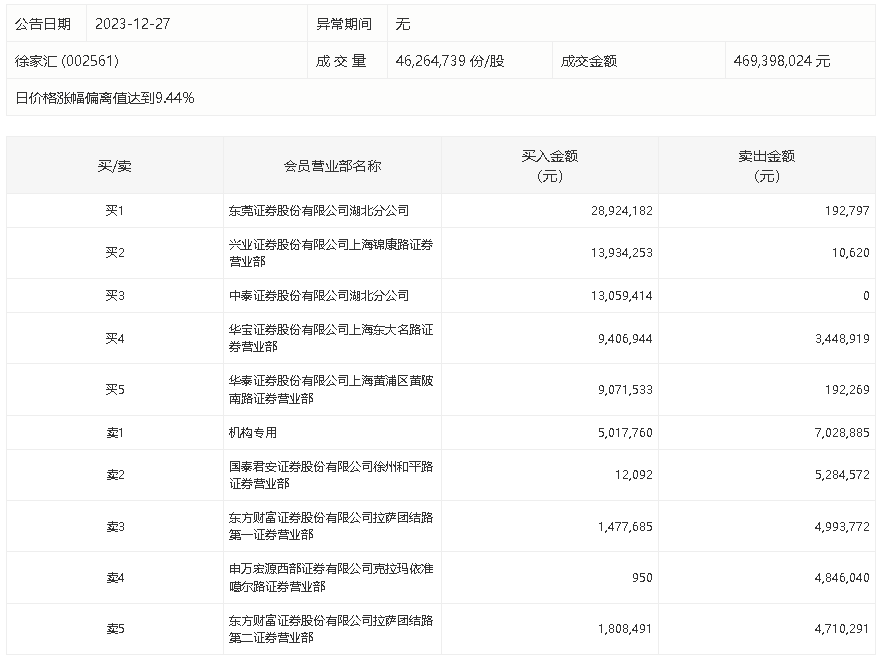The width and height of the screenshot is (882, 655).
Task: Select sell amount 7,028,885
Action: click(x=842, y=432)
